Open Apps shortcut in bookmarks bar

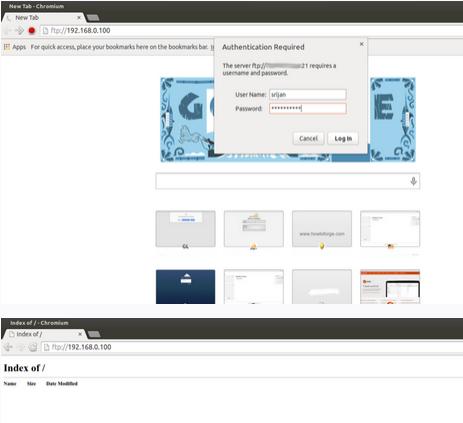15,47
